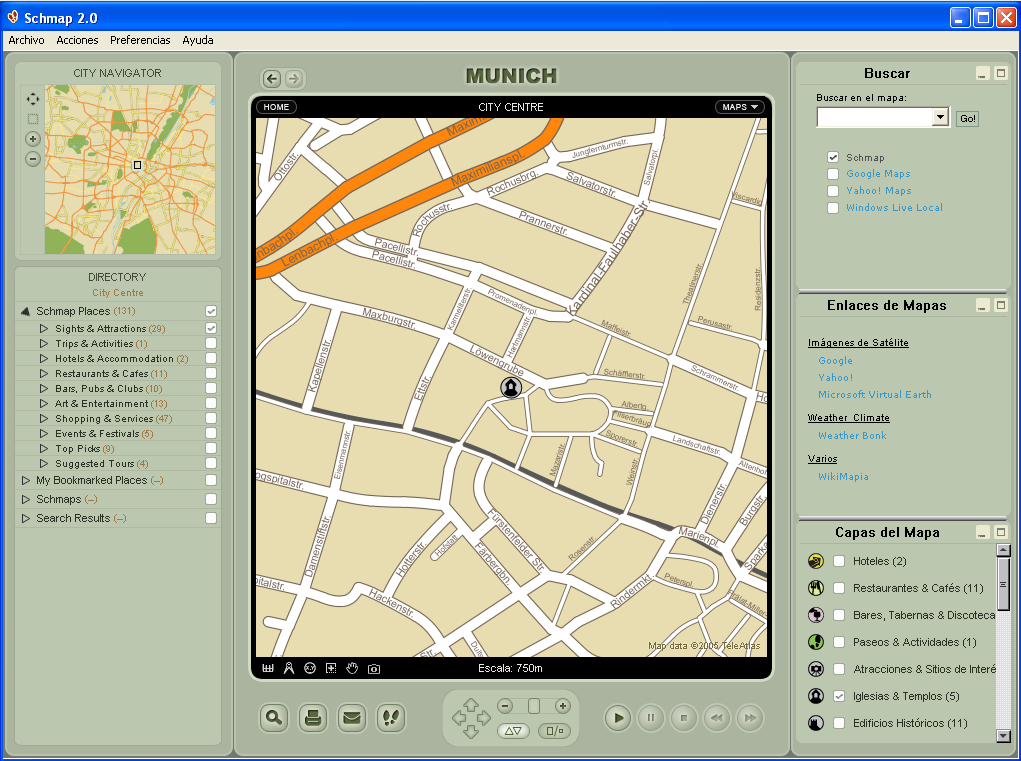Click the printer button below map
1021x761 pixels.
(313, 718)
